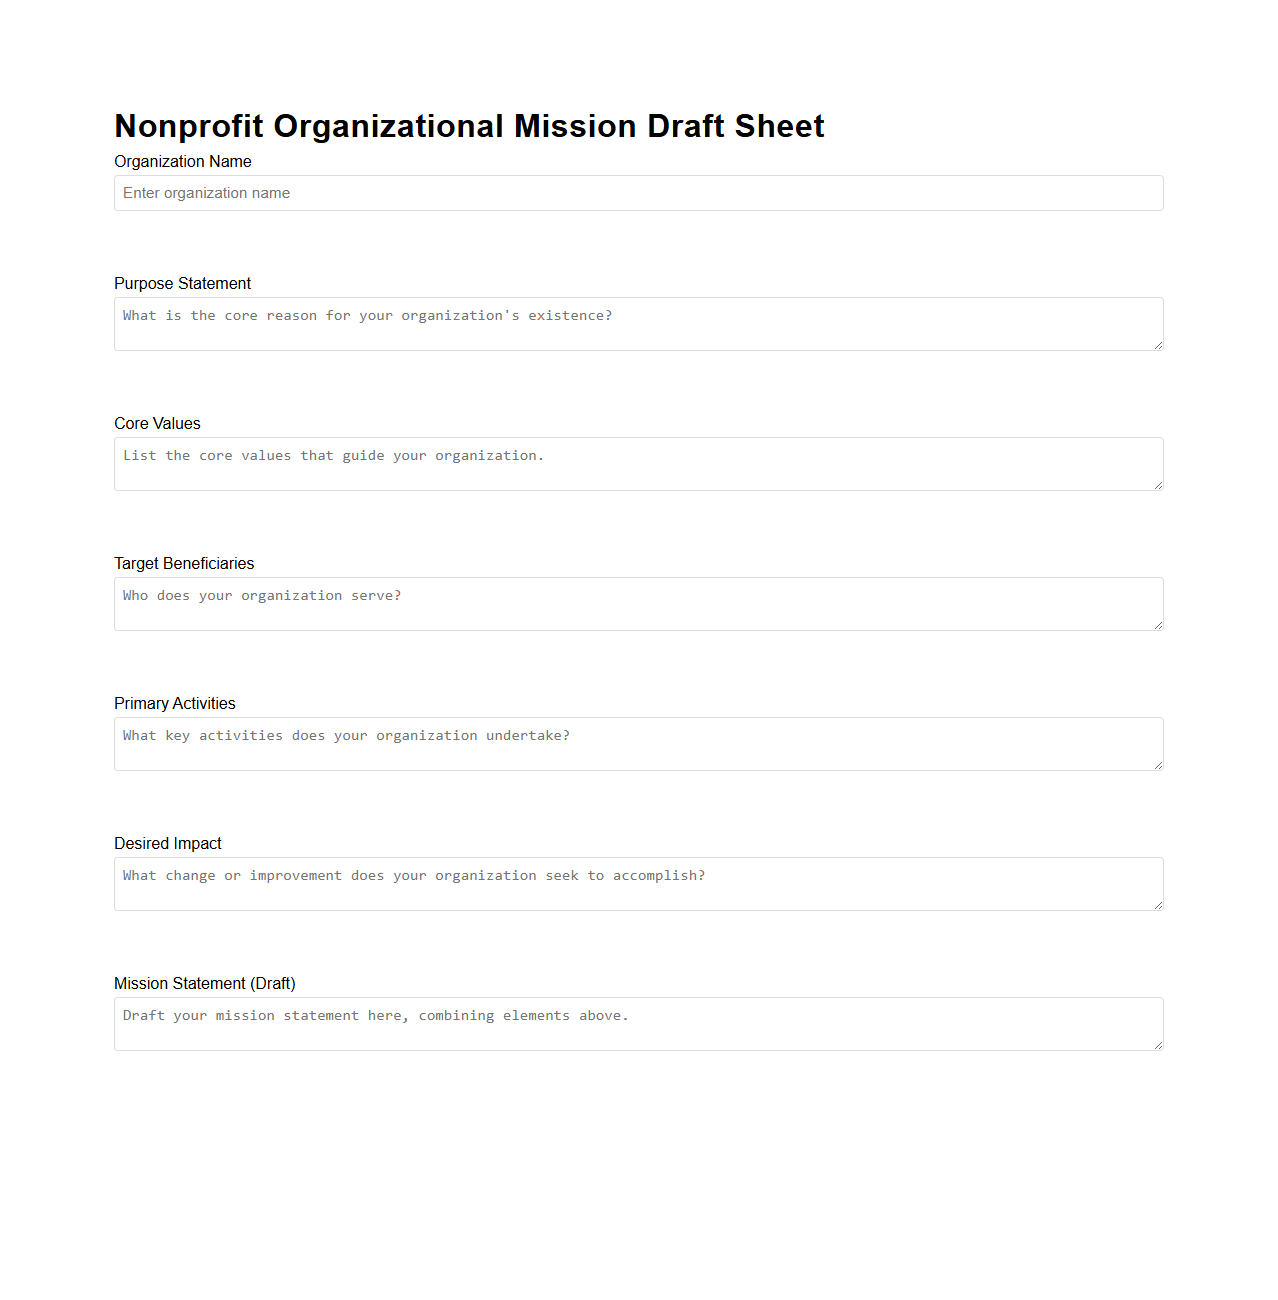Viewport: 1278px width, 1300px height.
Task: Click the Desired Impact label
Action: tap(167, 843)
